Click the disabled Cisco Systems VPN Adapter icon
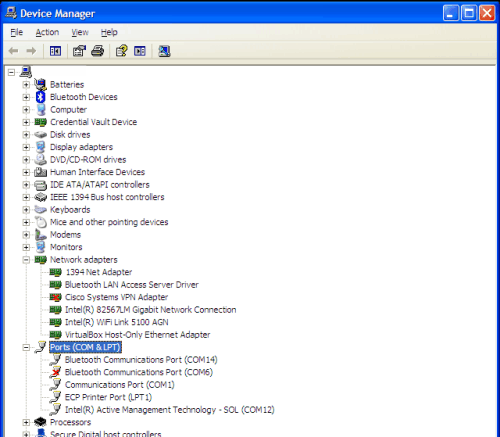This screenshot has width=500, height=437. [55, 297]
